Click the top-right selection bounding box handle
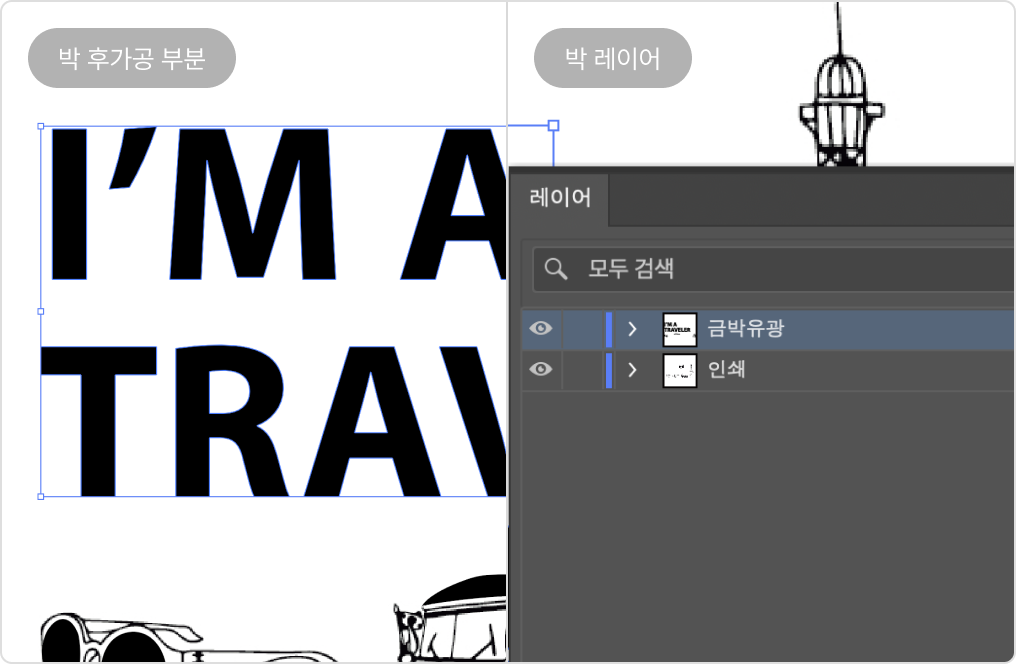 click(x=554, y=126)
